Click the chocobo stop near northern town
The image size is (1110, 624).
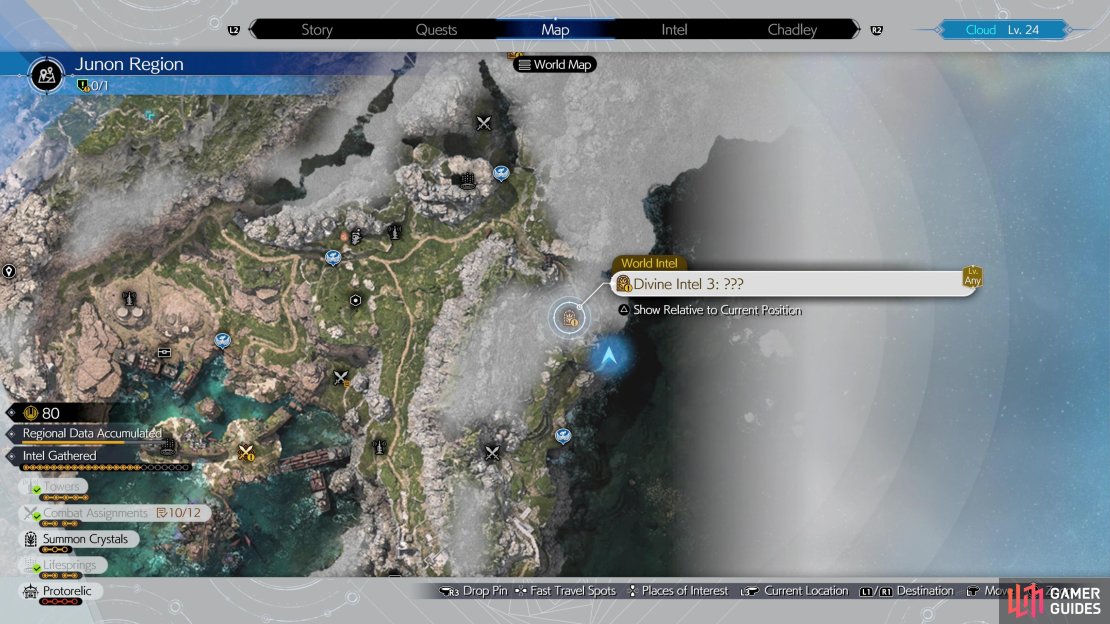point(501,174)
